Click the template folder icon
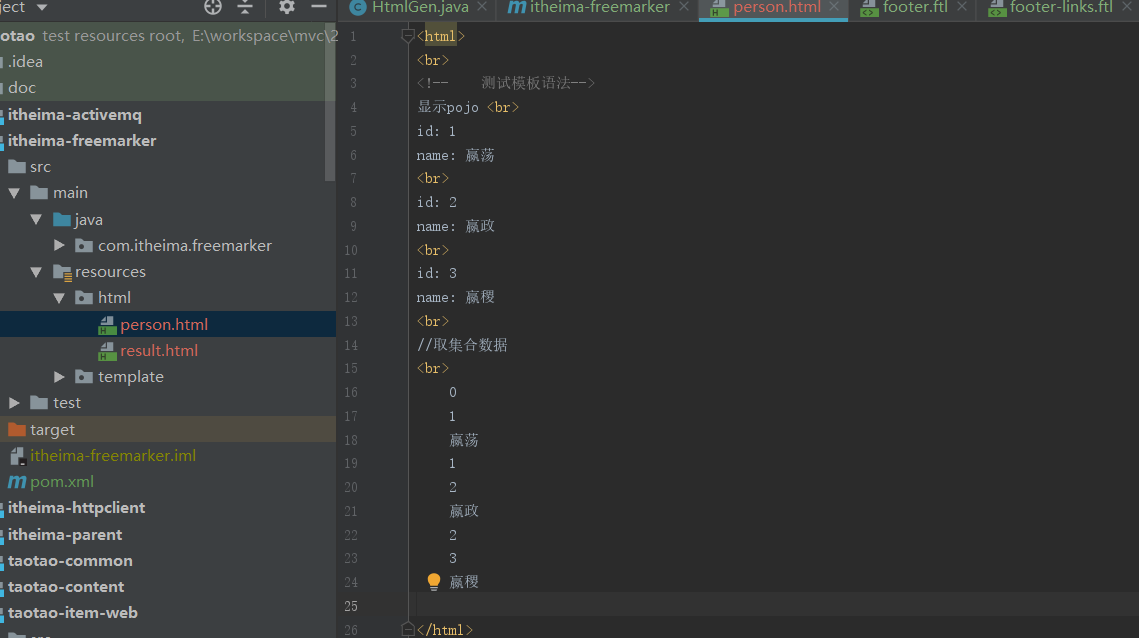Screen dimensions: 1139x638 (84, 376)
